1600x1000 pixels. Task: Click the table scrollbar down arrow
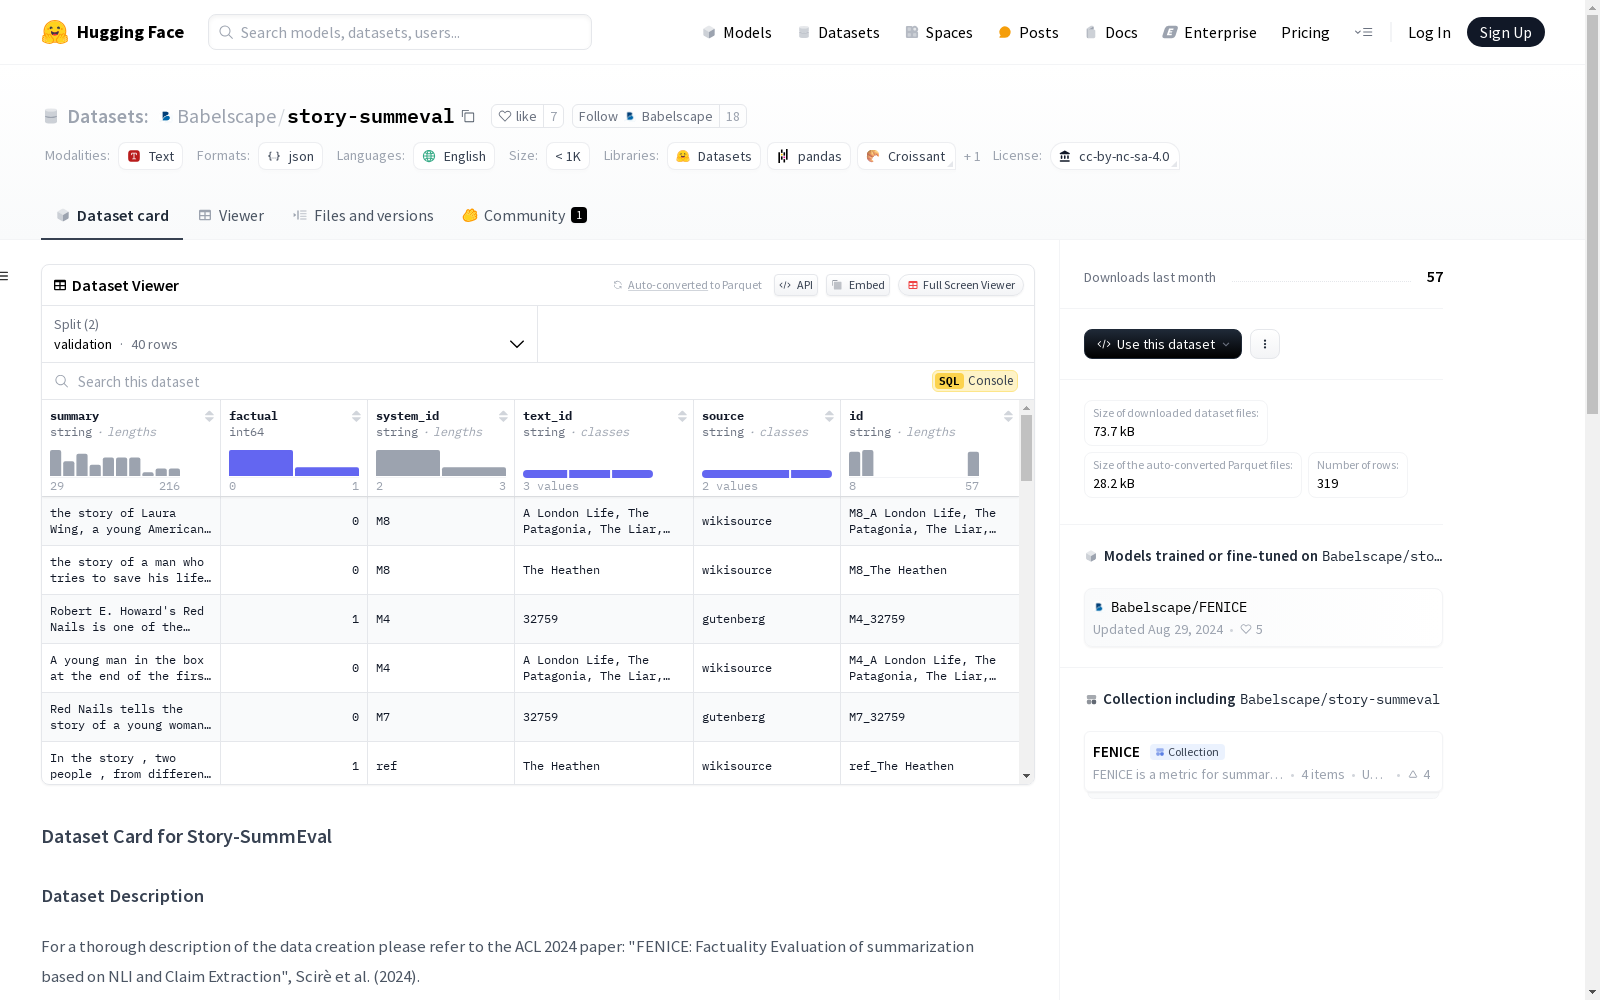tap(1026, 776)
